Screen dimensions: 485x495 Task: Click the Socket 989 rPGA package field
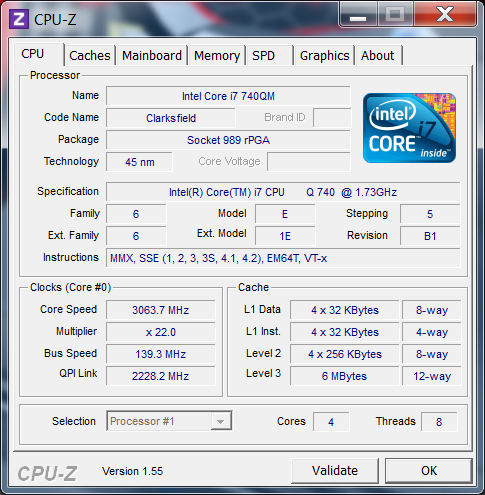pyautogui.click(x=228, y=140)
